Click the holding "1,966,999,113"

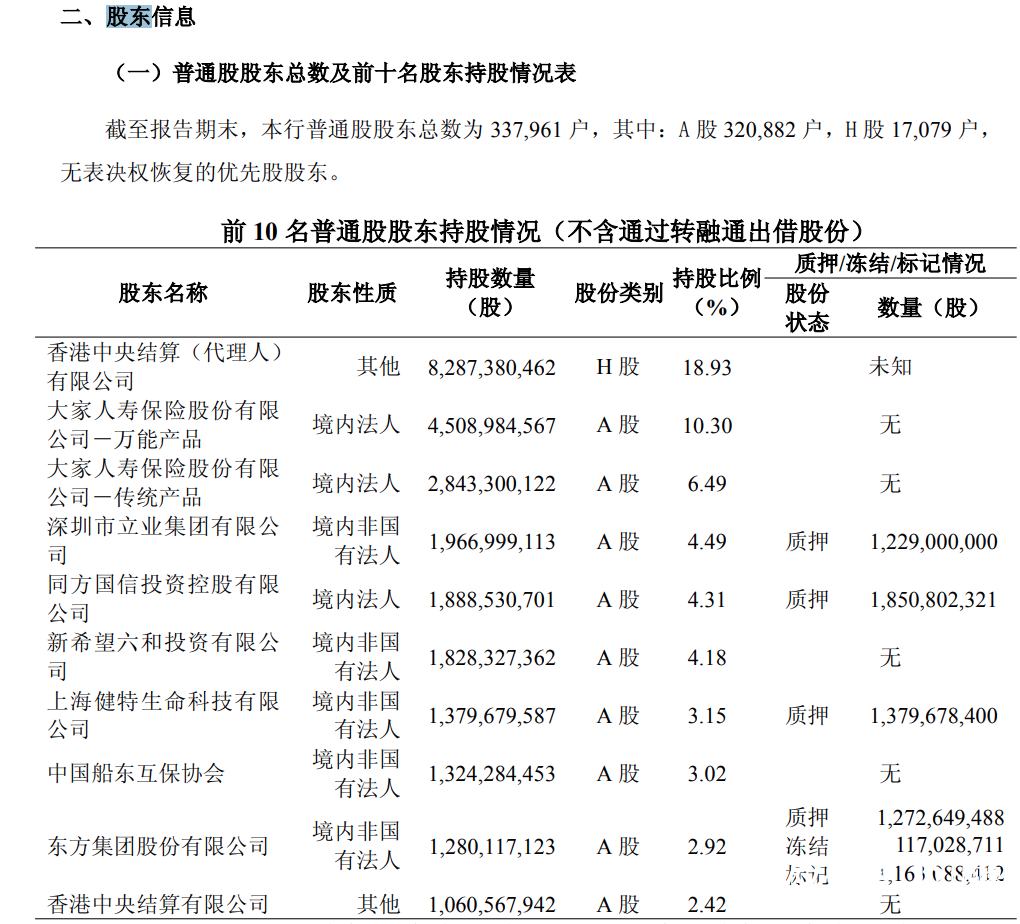[492, 542]
